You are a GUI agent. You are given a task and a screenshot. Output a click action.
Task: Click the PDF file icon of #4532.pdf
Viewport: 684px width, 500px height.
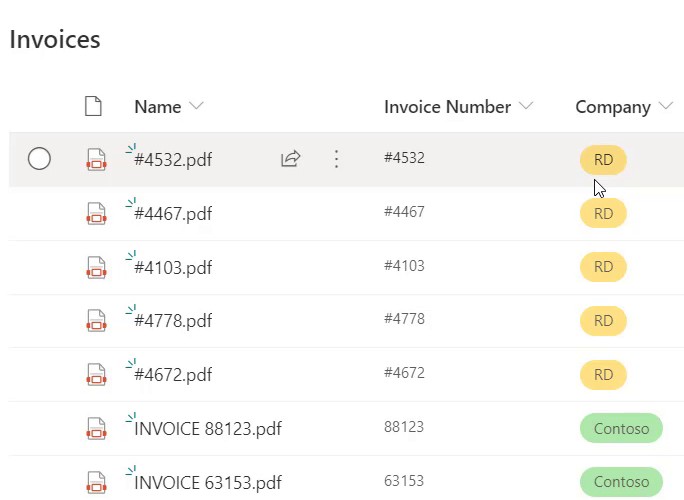point(96,160)
